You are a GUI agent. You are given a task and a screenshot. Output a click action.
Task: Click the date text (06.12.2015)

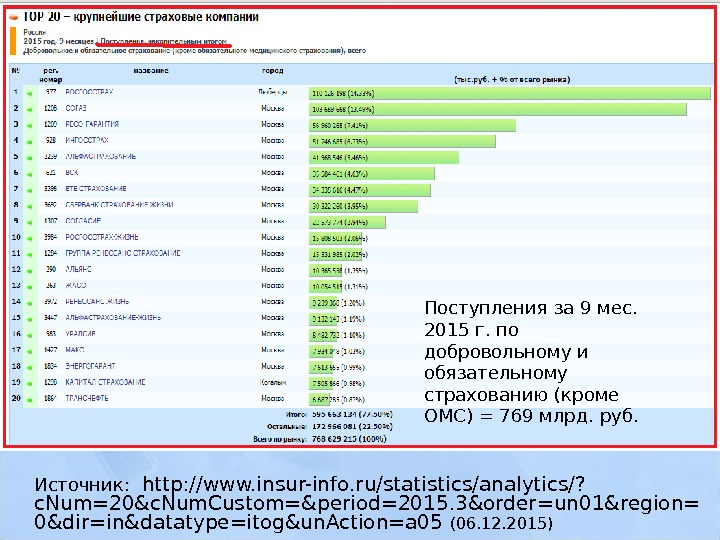501,523
